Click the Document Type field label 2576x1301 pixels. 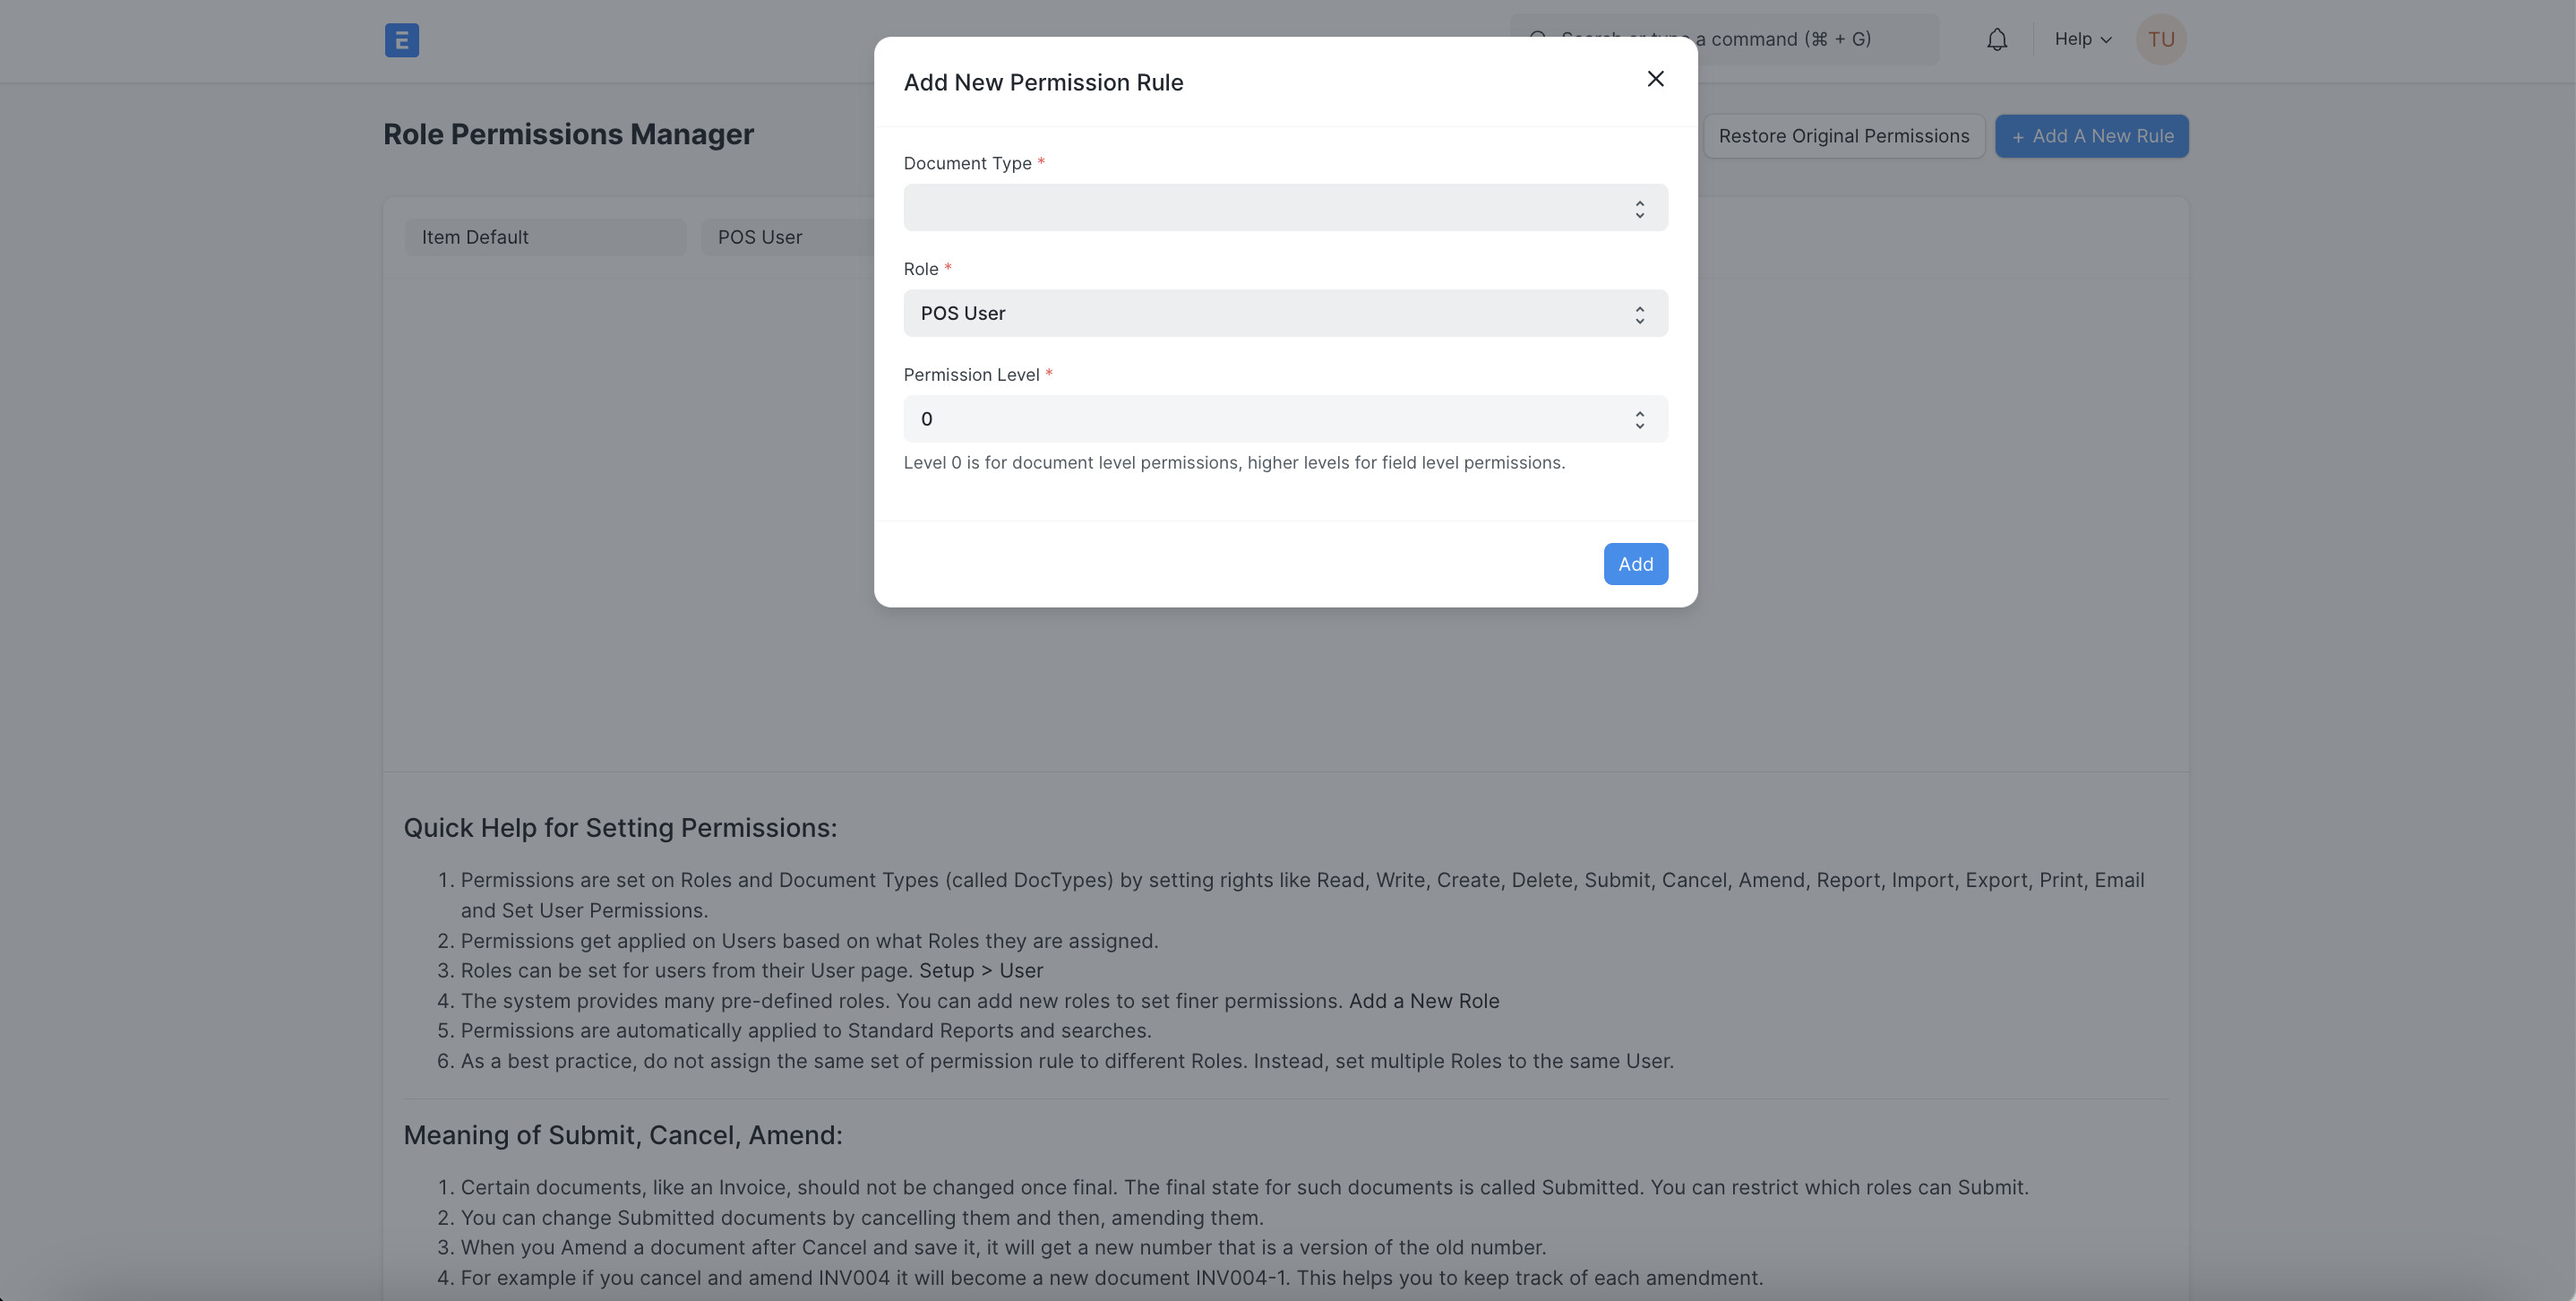point(967,163)
